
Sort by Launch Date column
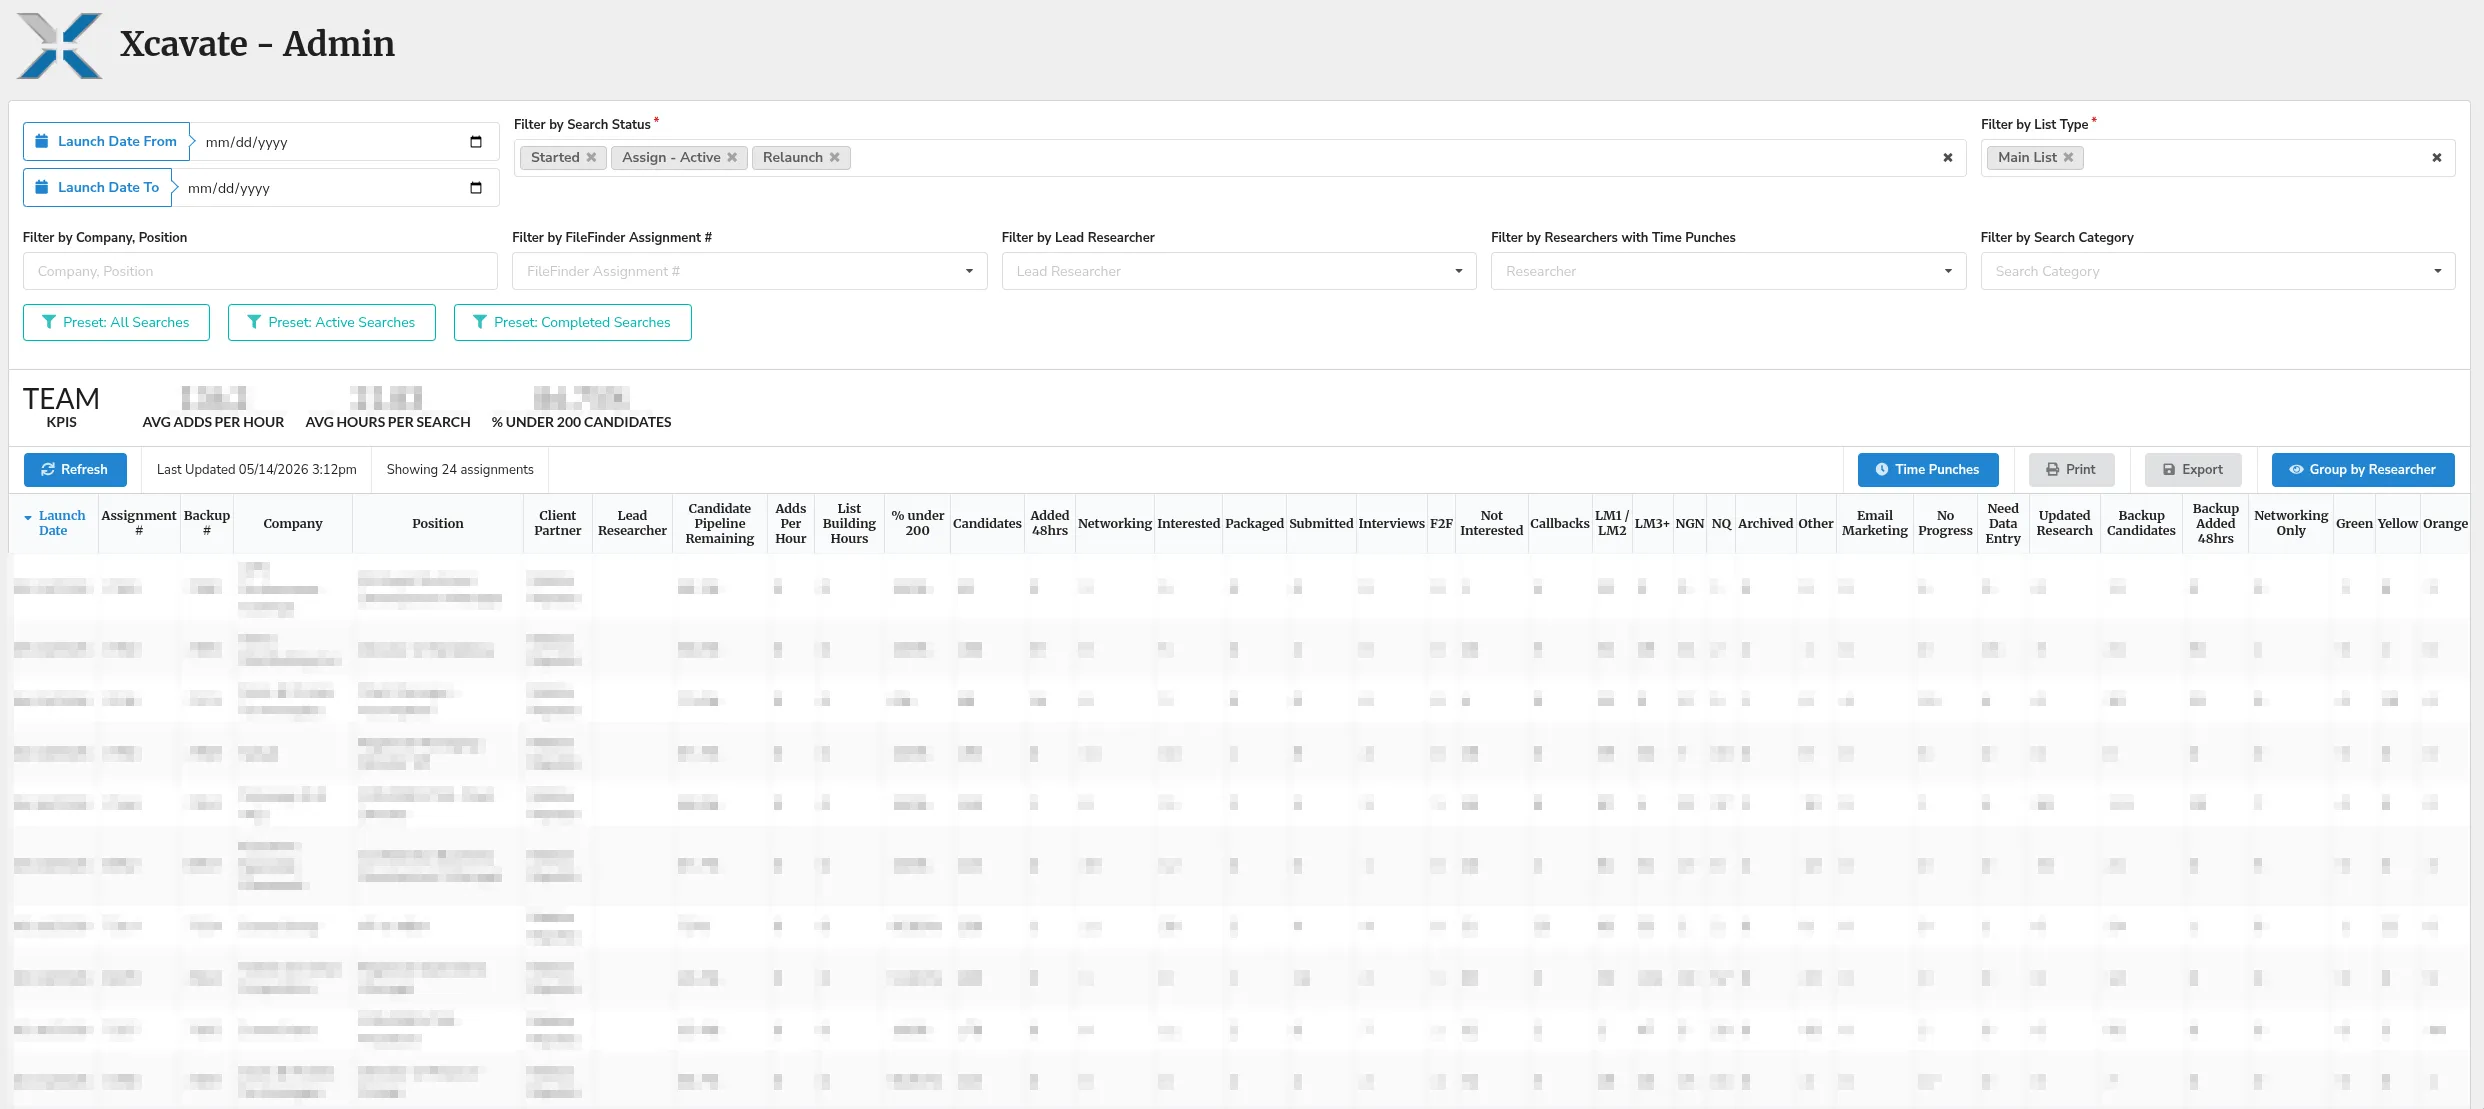point(54,523)
